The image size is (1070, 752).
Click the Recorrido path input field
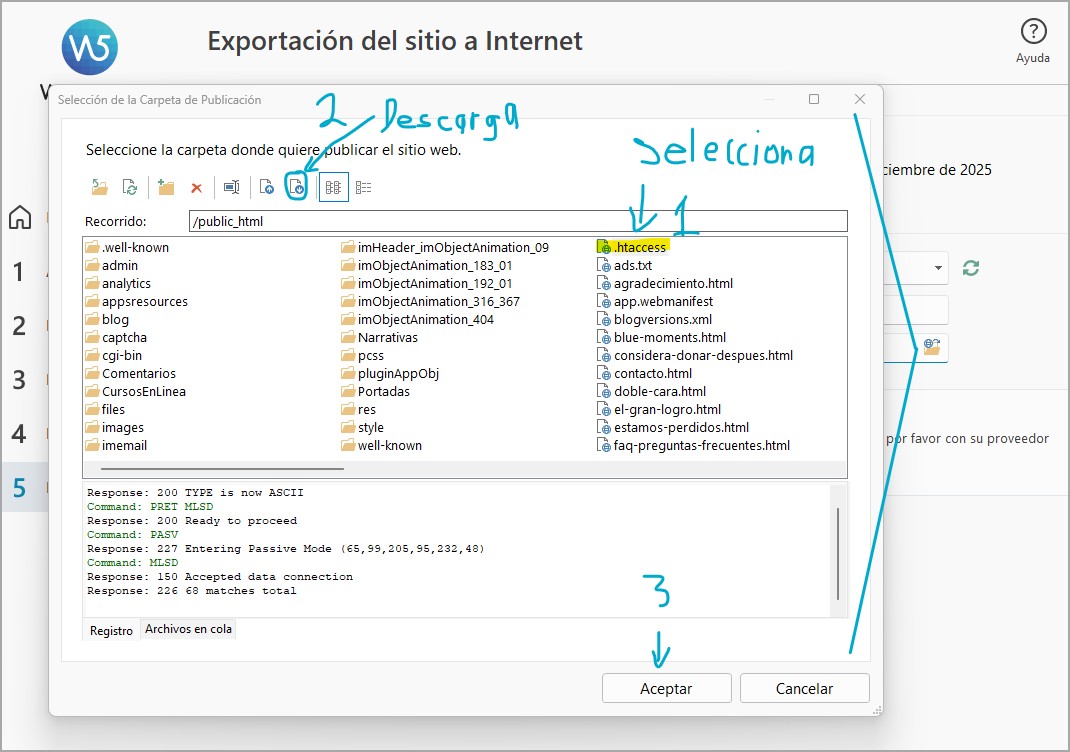(x=517, y=221)
